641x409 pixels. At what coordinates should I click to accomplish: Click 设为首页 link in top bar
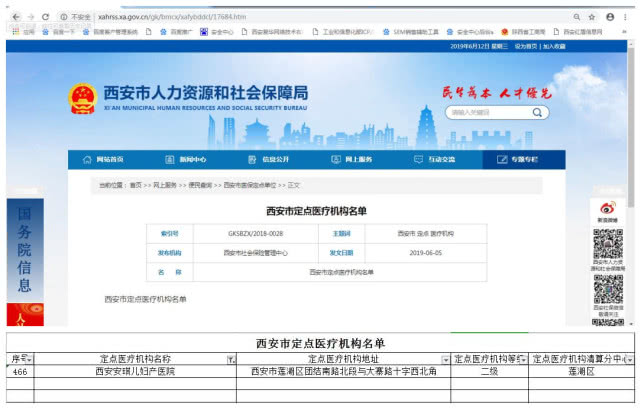tap(526, 46)
